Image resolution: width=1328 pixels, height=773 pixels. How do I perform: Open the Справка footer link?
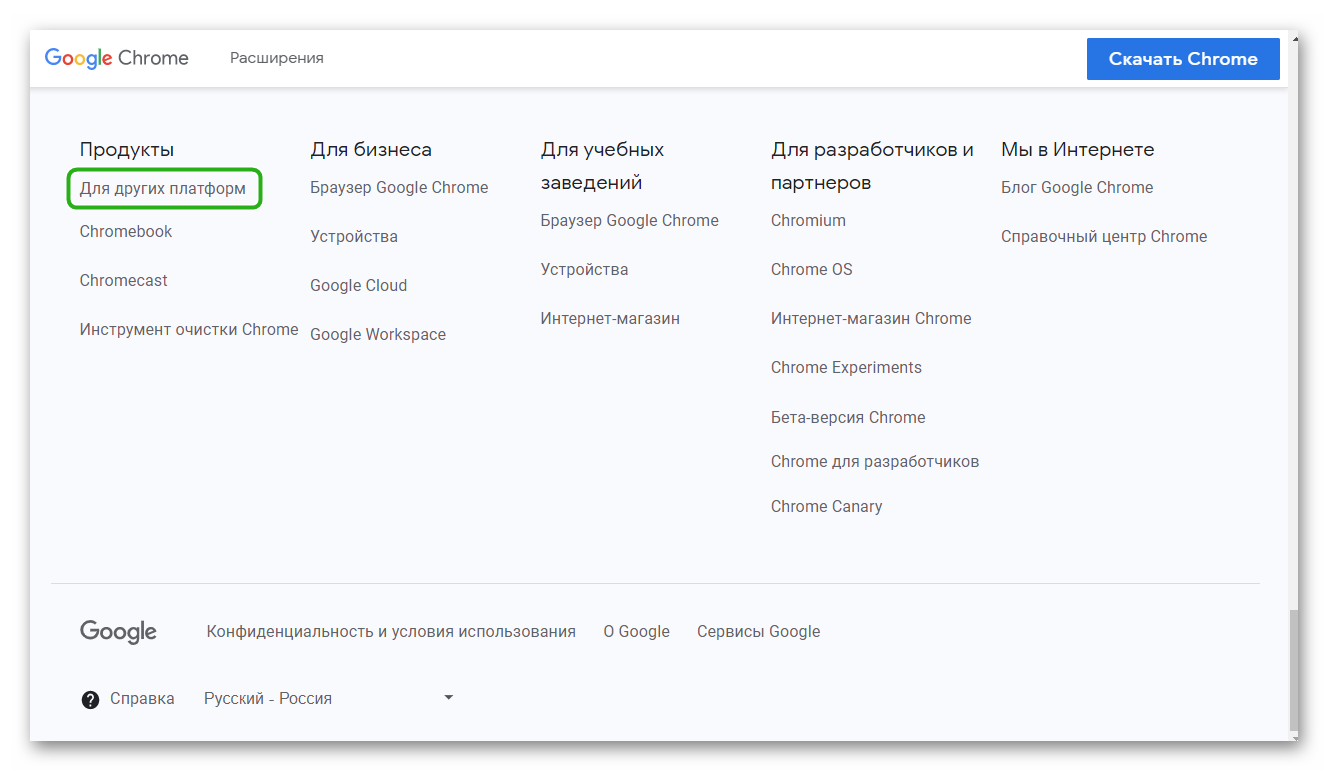click(142, 698)
